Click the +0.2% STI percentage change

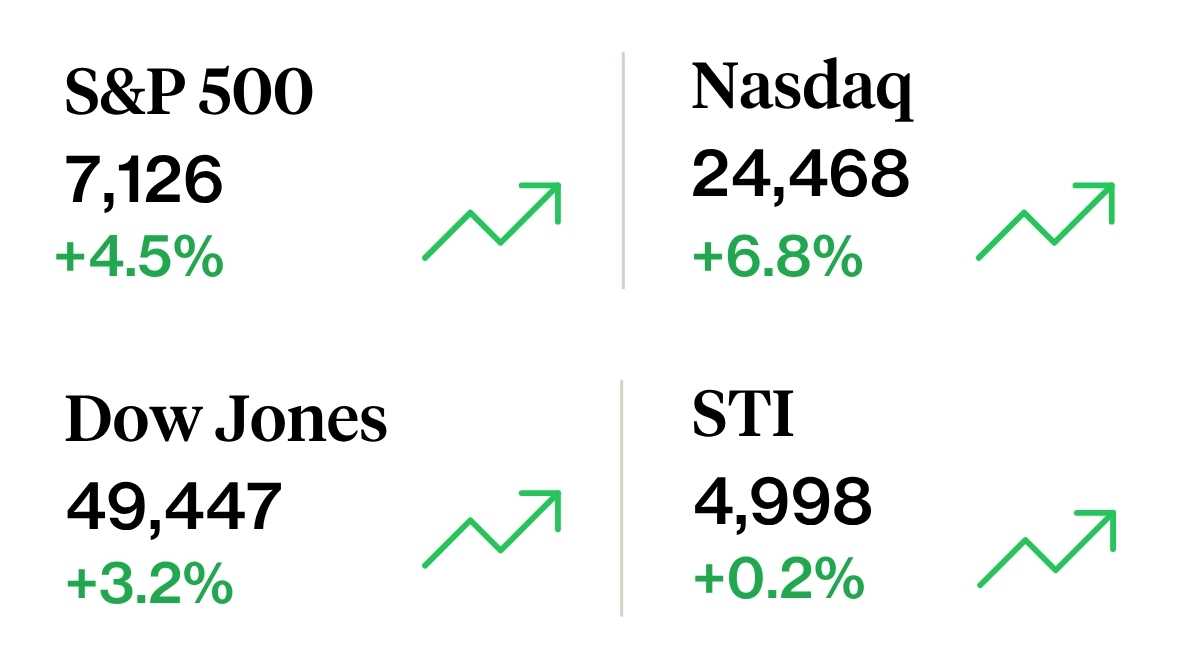click(777, 577)
